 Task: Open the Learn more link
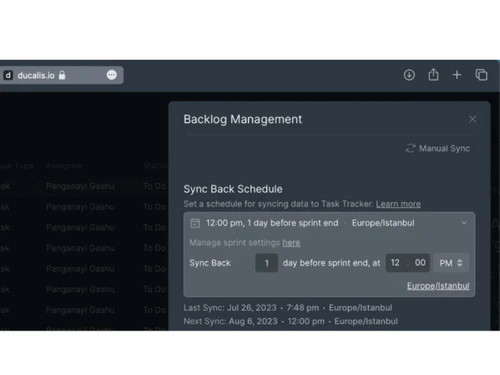click(x=398, y=204)
